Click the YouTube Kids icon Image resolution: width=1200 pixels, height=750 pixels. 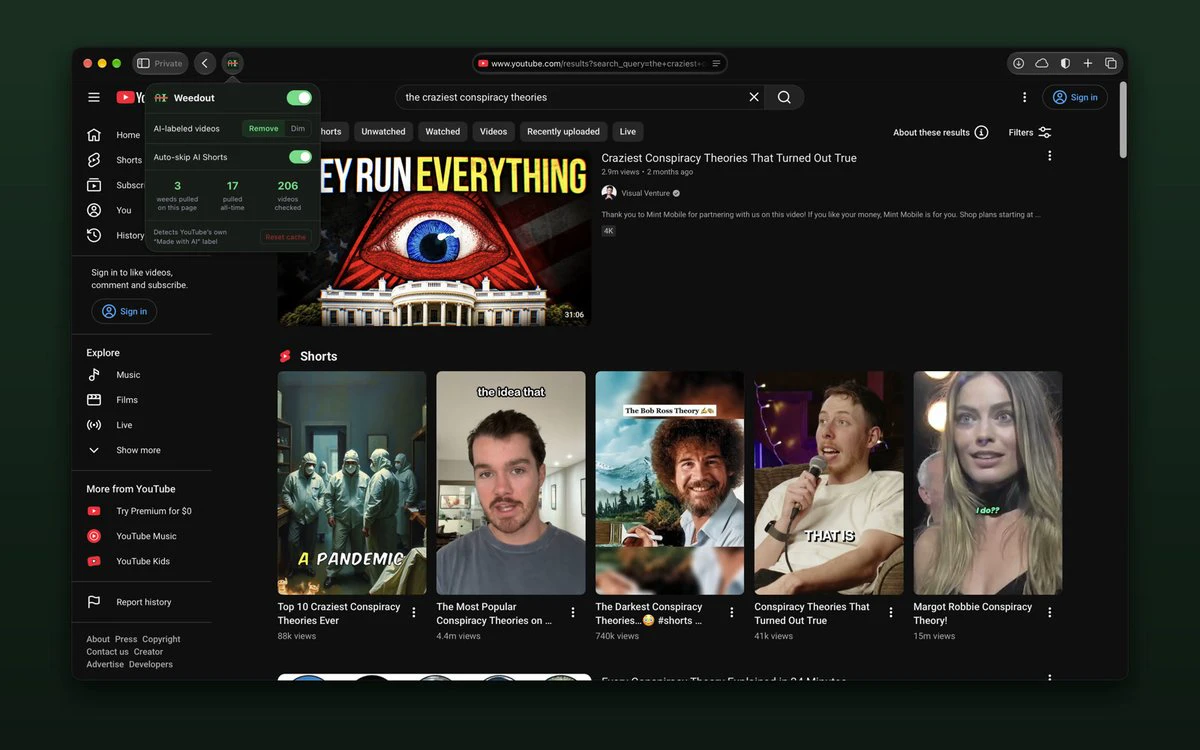coord(94,561)
